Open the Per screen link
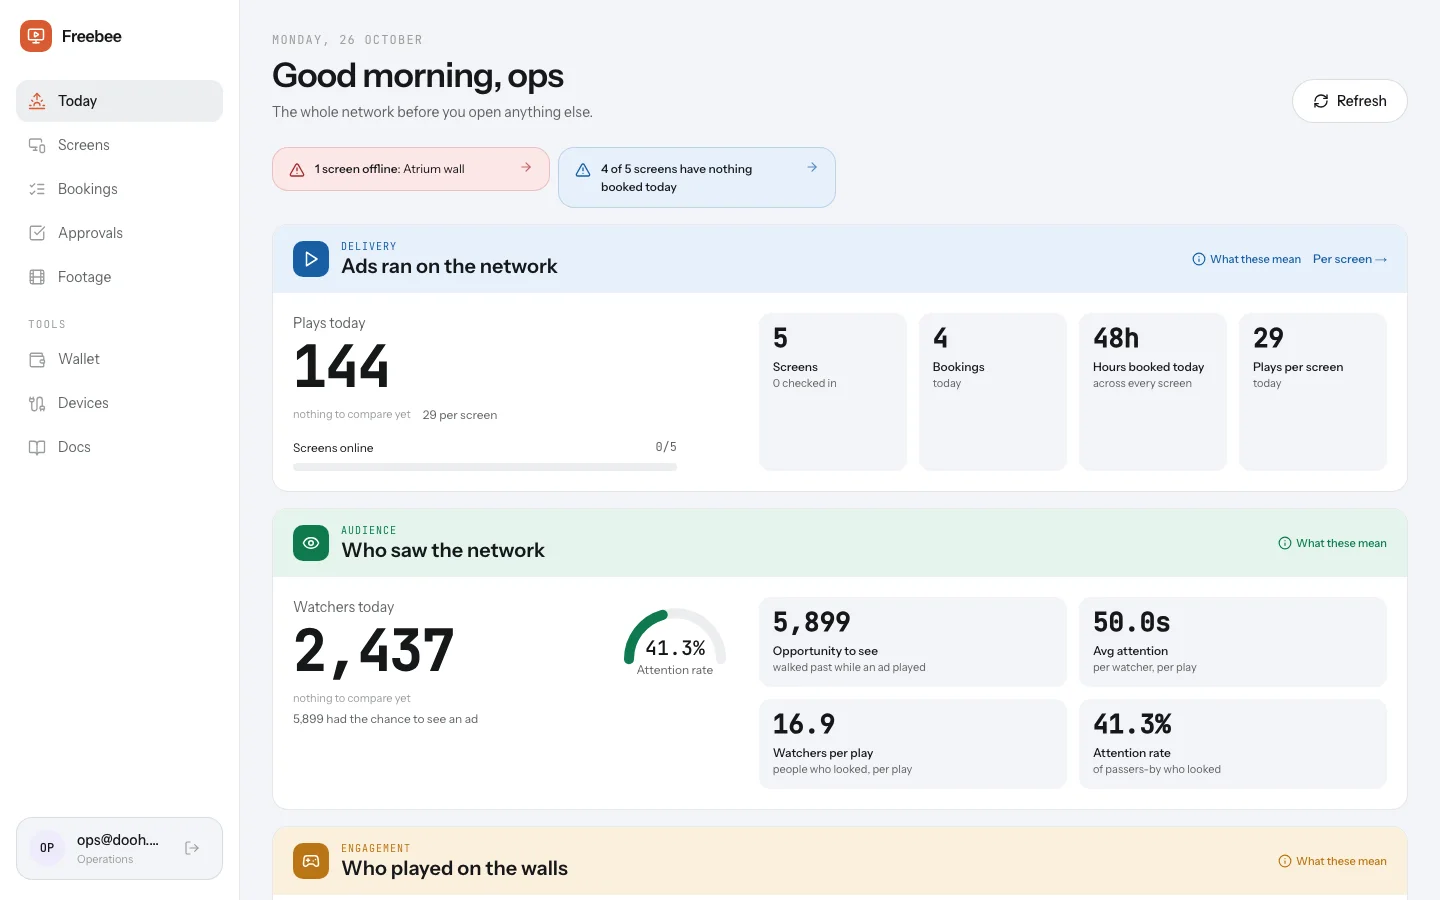Image resolution: width=1440 pixels, height=900 pixels. [1350, 259]
